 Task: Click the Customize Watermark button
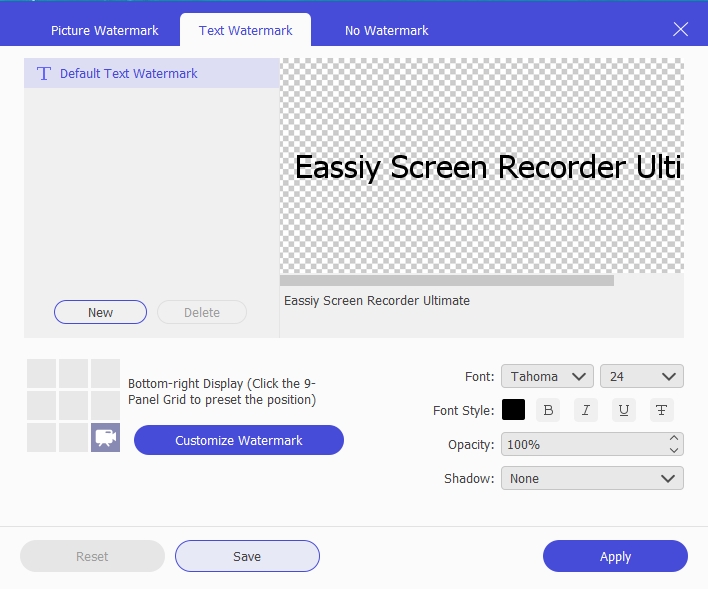point(239,440)
